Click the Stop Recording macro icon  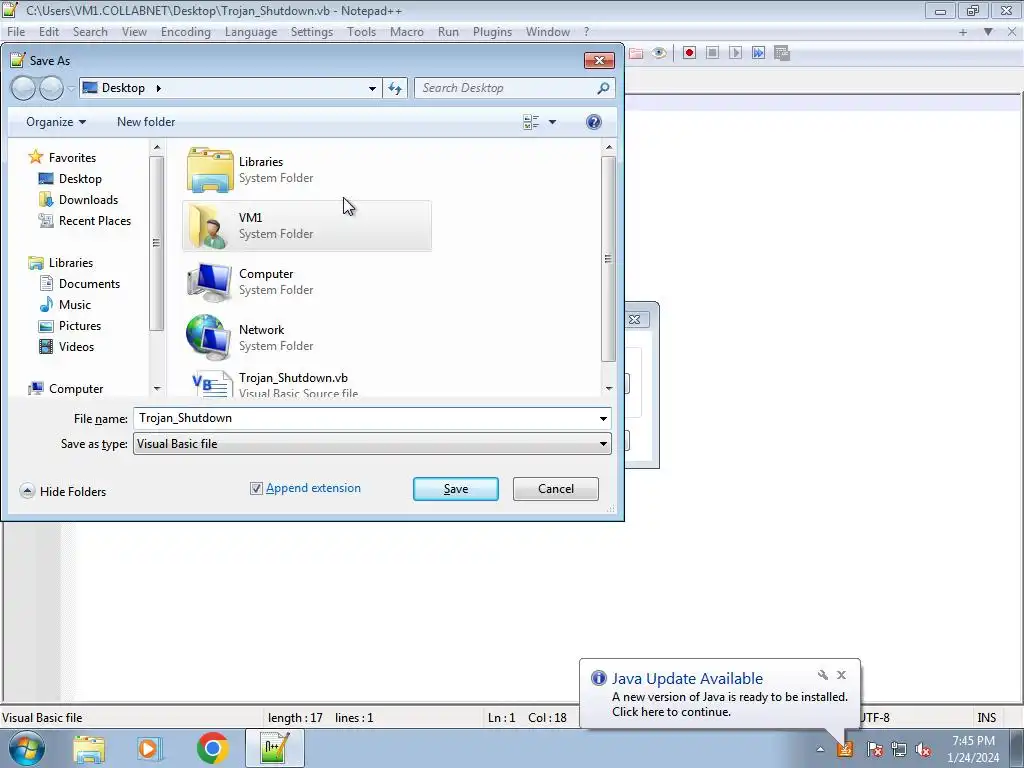click(712, 53)
